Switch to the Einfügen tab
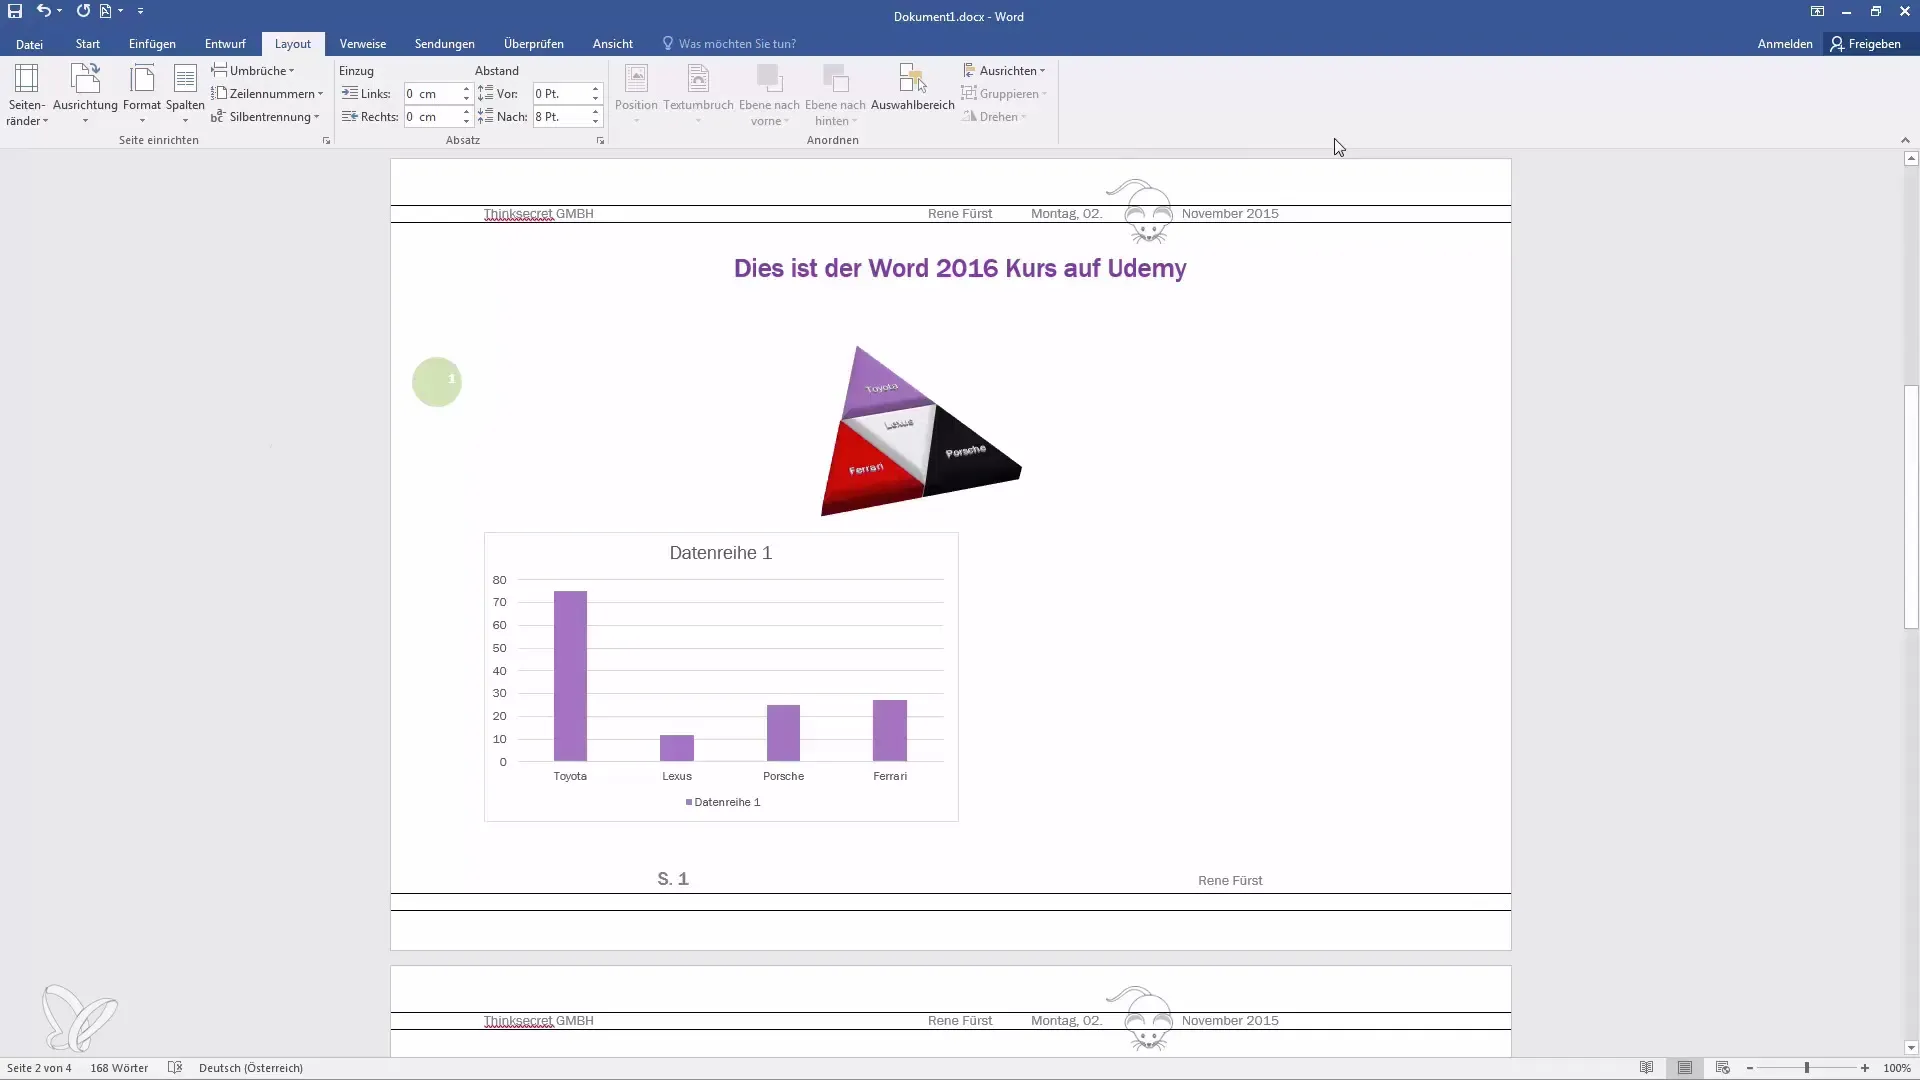1920x1080 pixels. click(x=152, y=44)
